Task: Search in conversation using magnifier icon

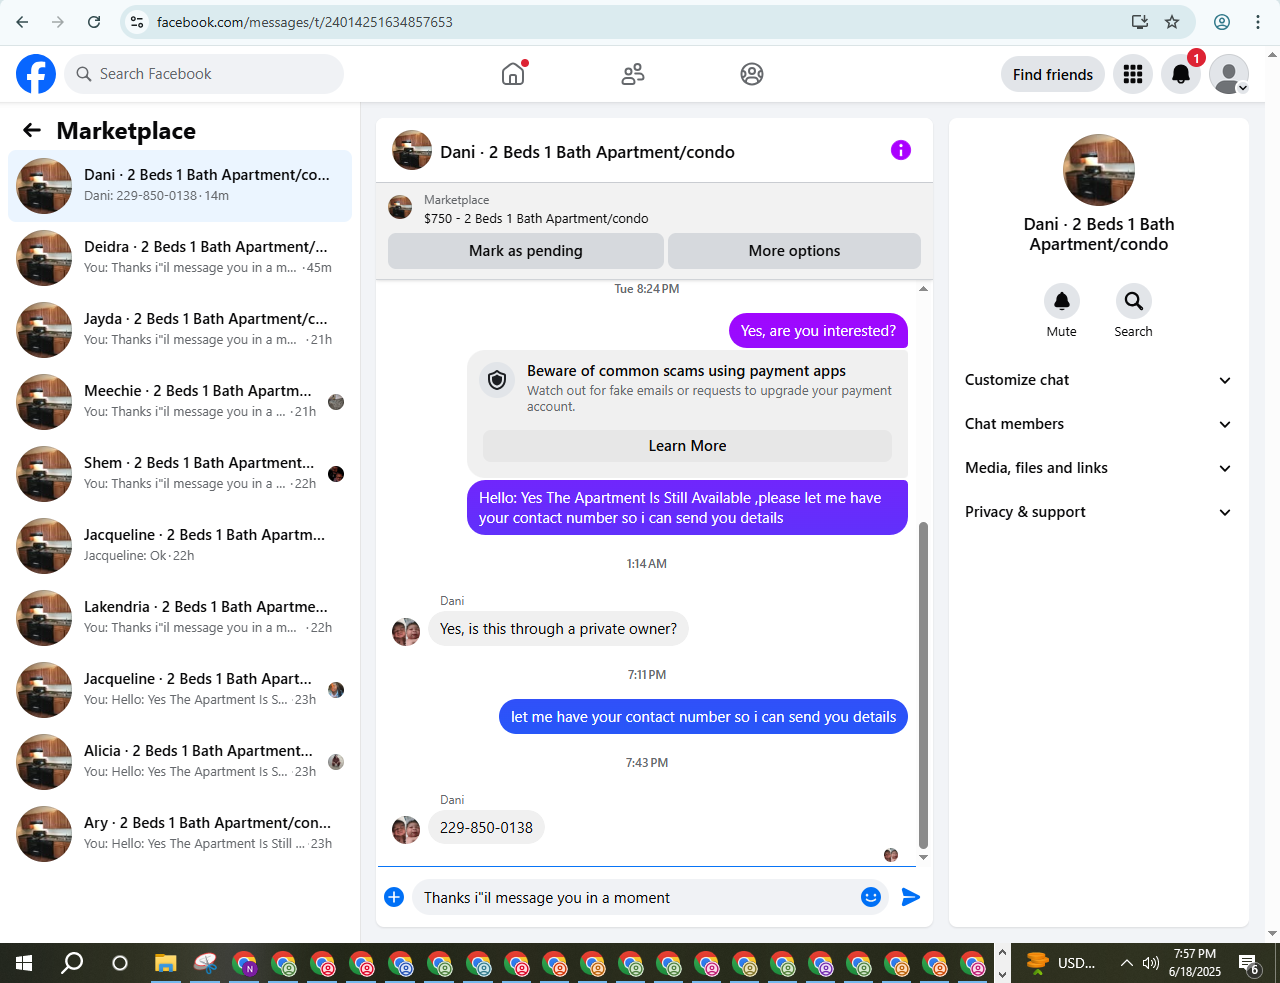Action: (x=1133, y=301)
